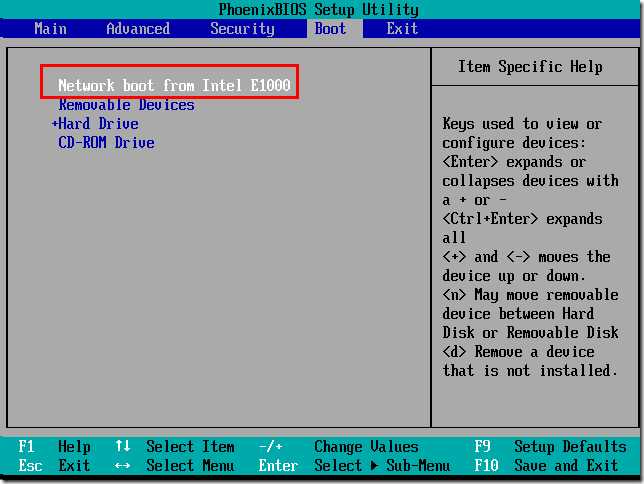The width and height of the screenshot is (644, 484).
Task: Click the left-right arrows Select Menu icon
Action: click(122, 466)
